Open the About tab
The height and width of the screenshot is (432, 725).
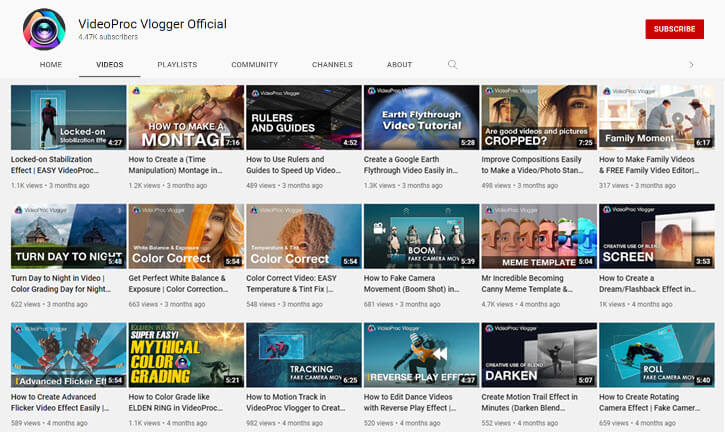399,65
